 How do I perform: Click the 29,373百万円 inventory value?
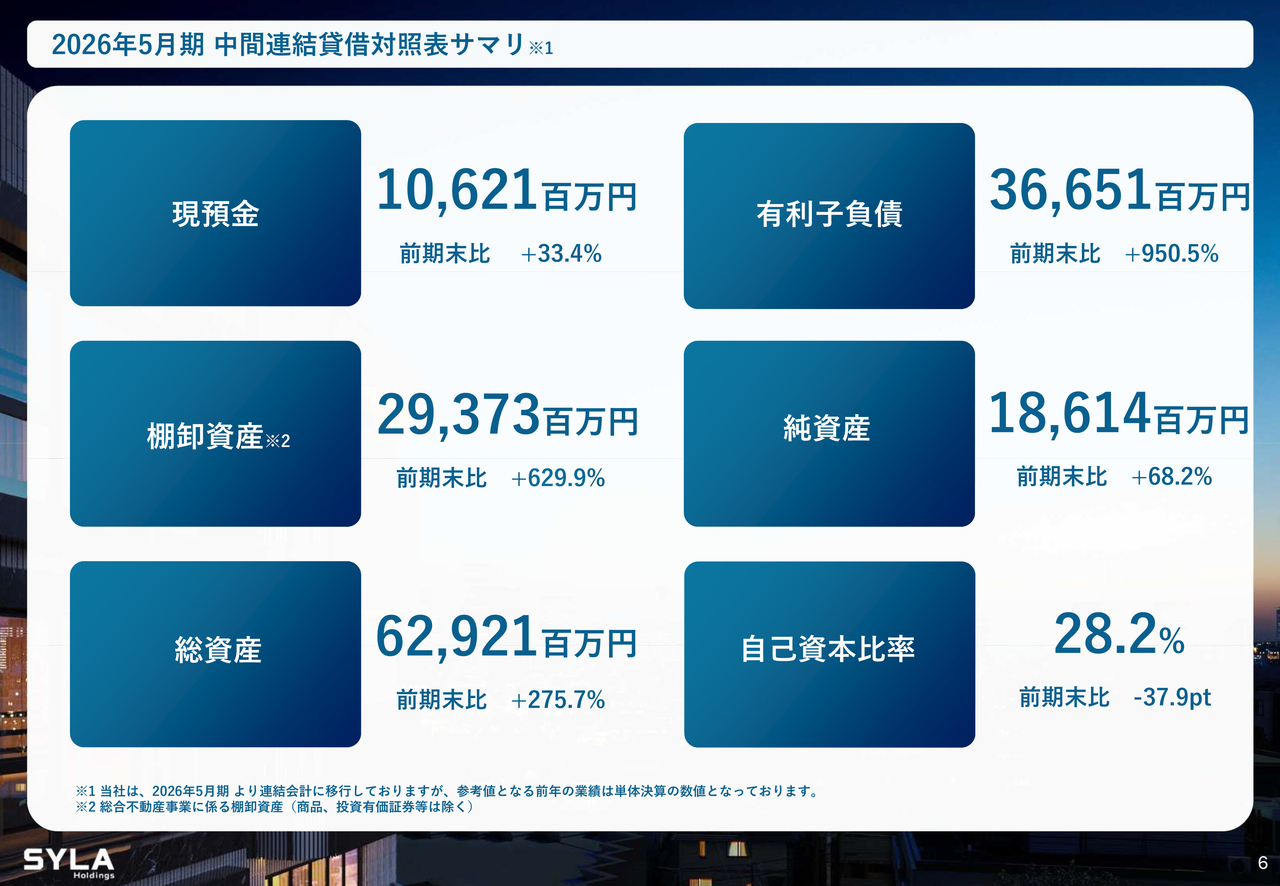506,415
